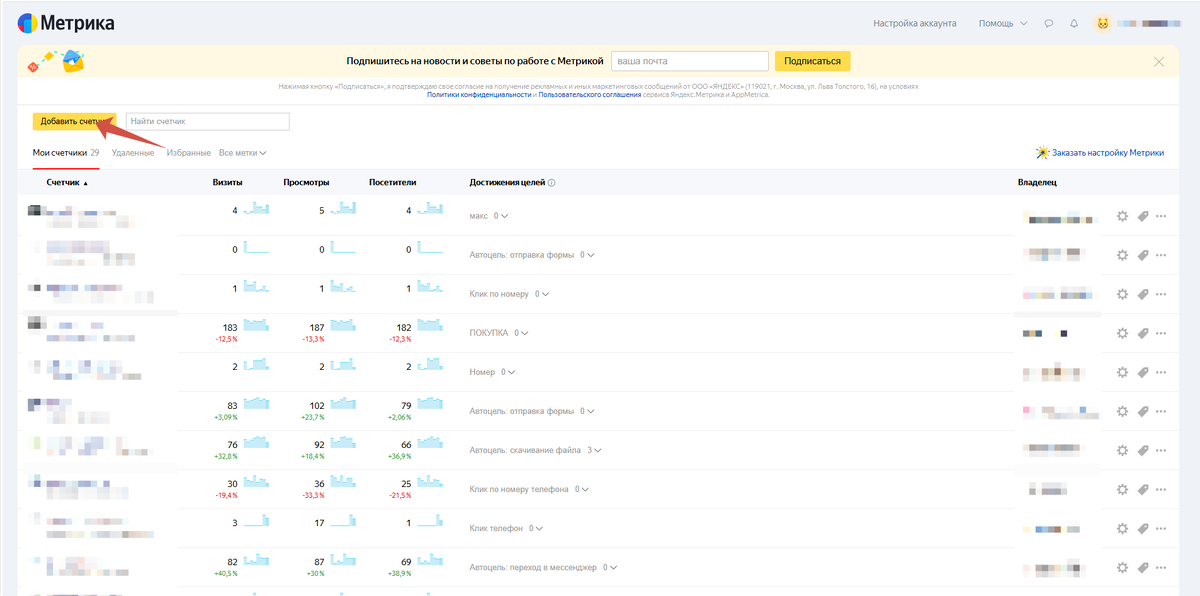Expand the Все метки filter dropdown
The image size is (1200, 596).
[243, 153]
